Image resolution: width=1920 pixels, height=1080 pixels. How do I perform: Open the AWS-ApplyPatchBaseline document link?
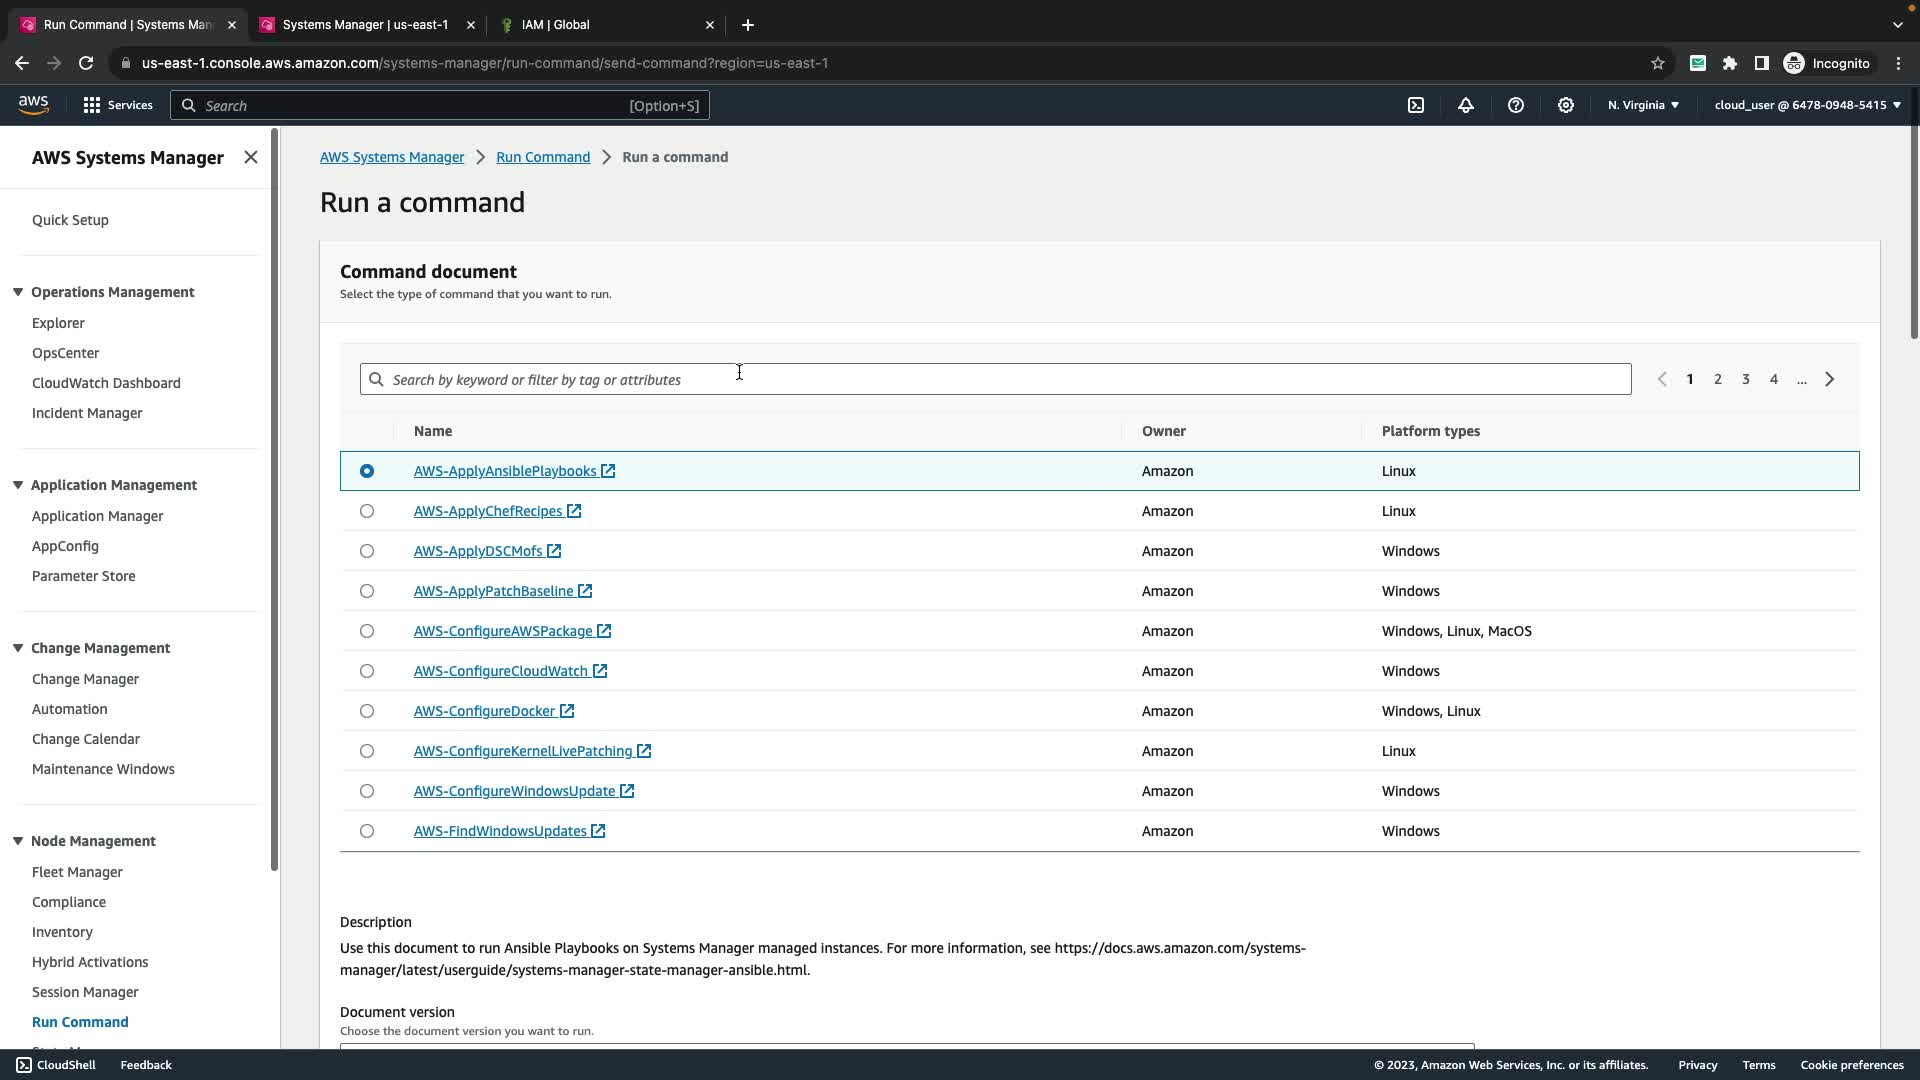click(493, 591)
